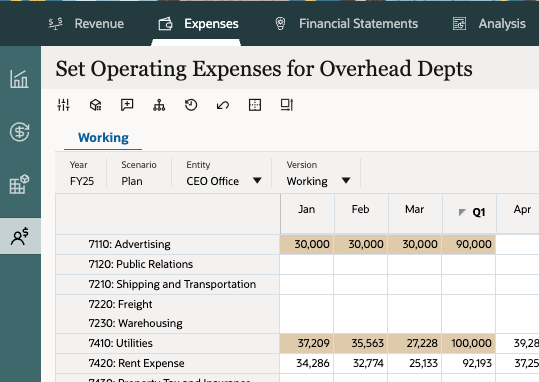Image resolution: width=539 pixels, height=382 pixels.
Task: Open the sliders adjust toolbar icon
Action: click(64, 105)
